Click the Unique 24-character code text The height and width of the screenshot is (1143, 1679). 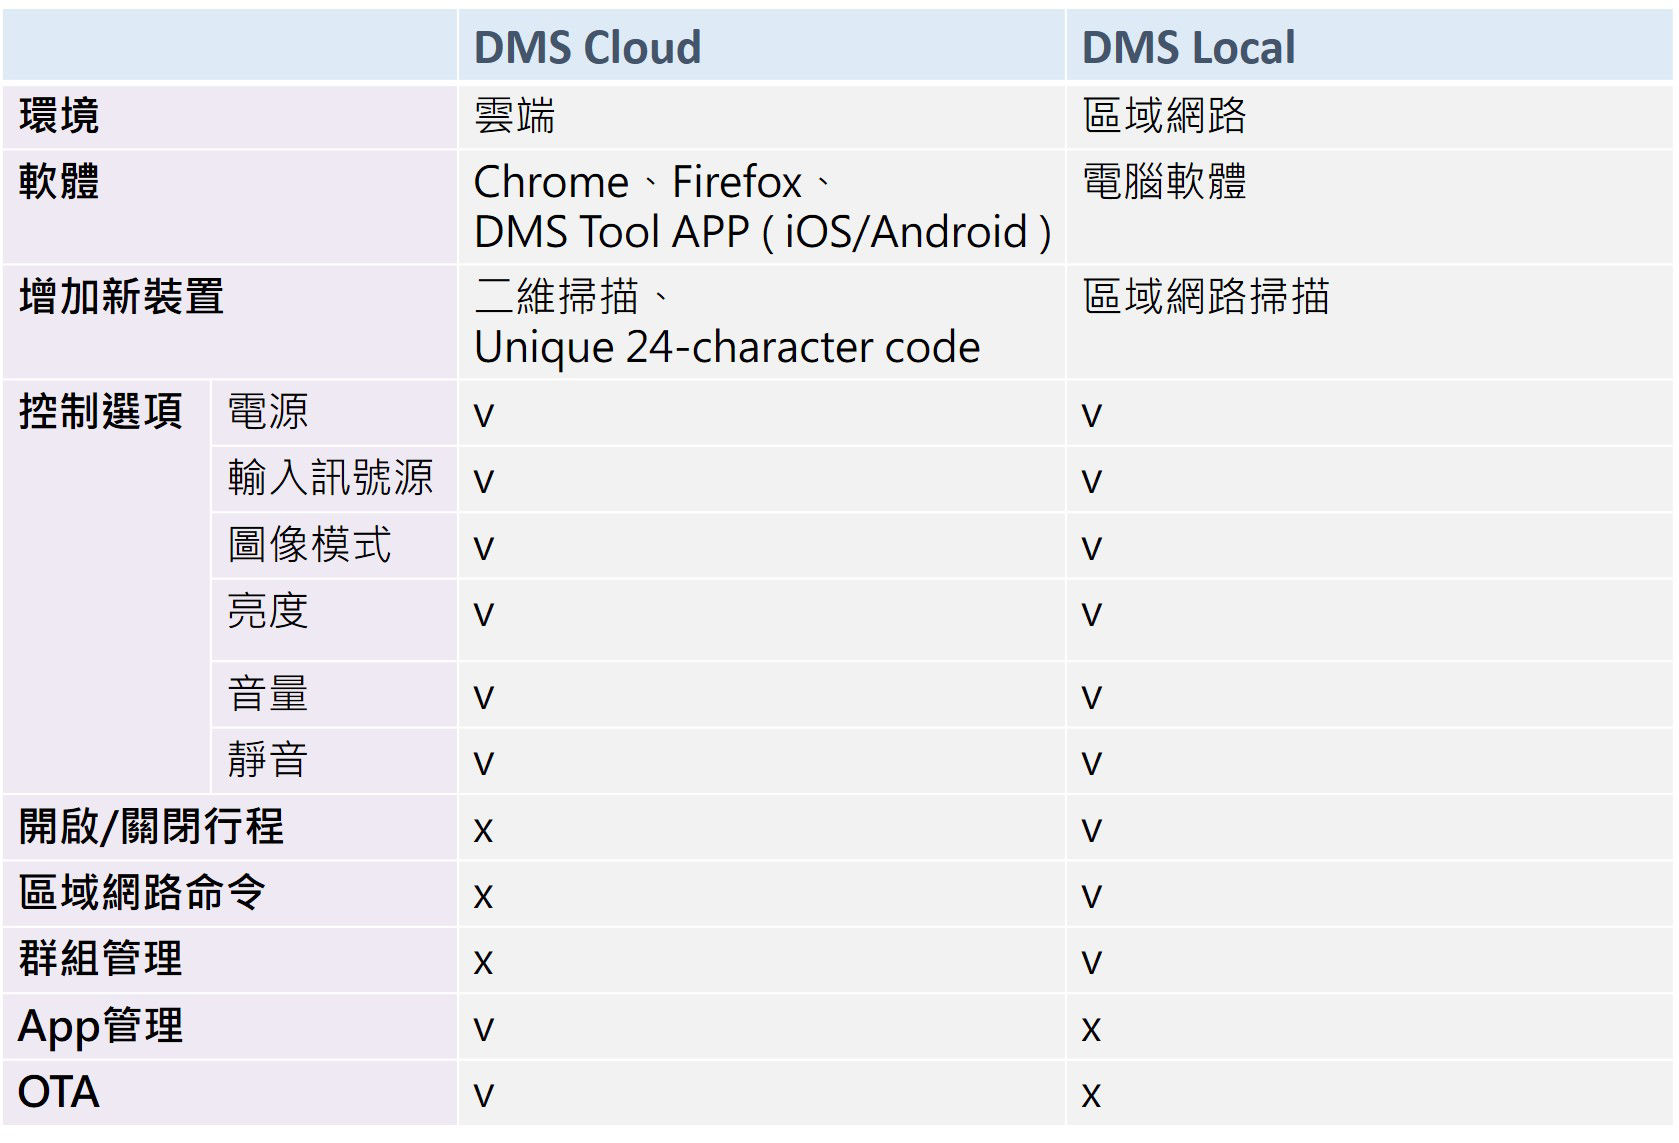coord(727,348)
